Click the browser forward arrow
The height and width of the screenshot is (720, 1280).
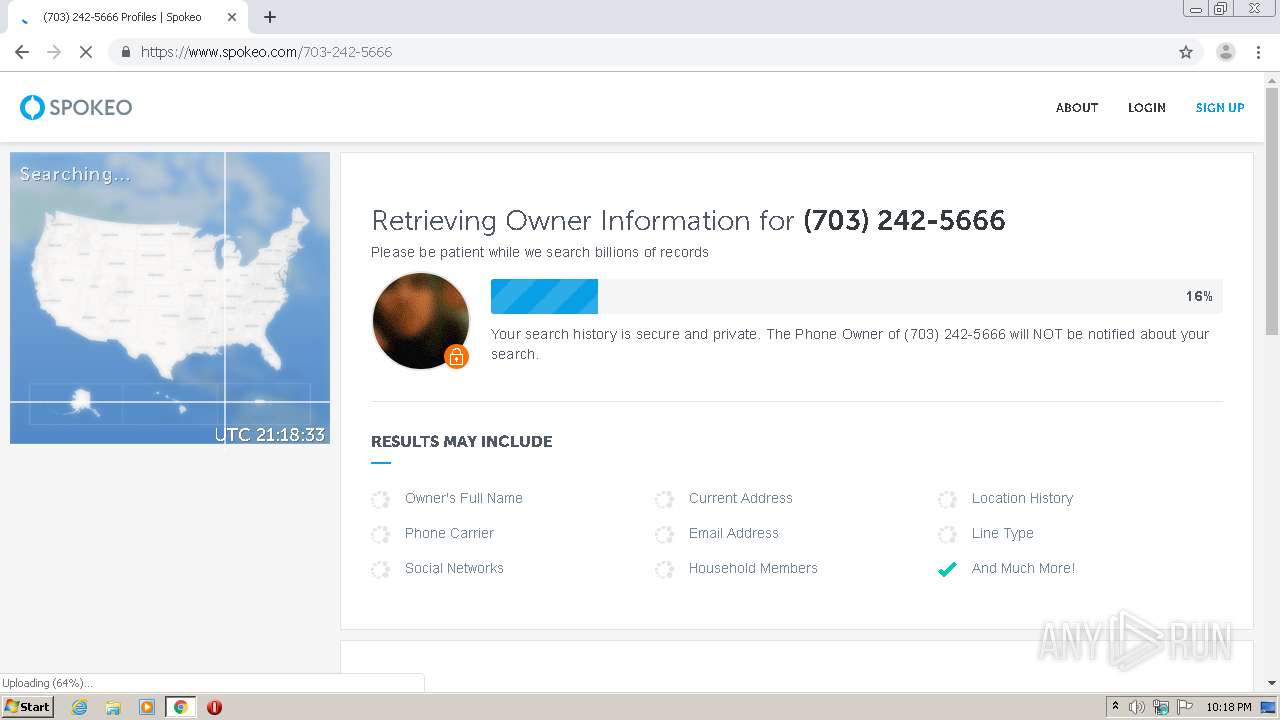click(54, 52)
